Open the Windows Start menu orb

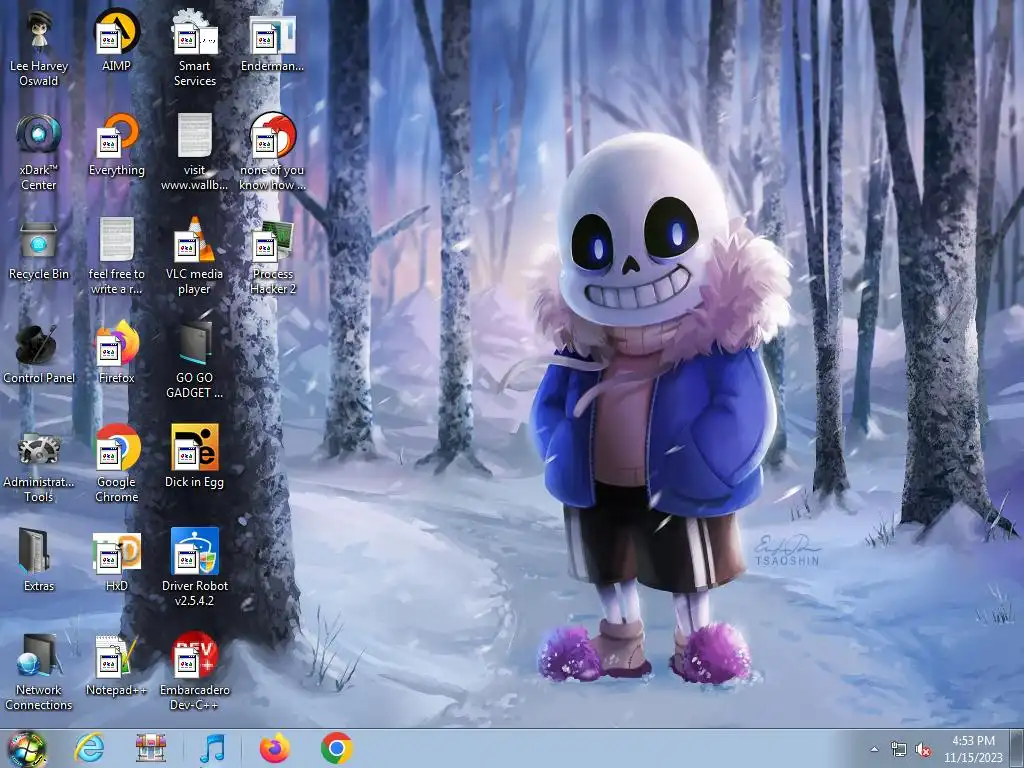point(27,749)
